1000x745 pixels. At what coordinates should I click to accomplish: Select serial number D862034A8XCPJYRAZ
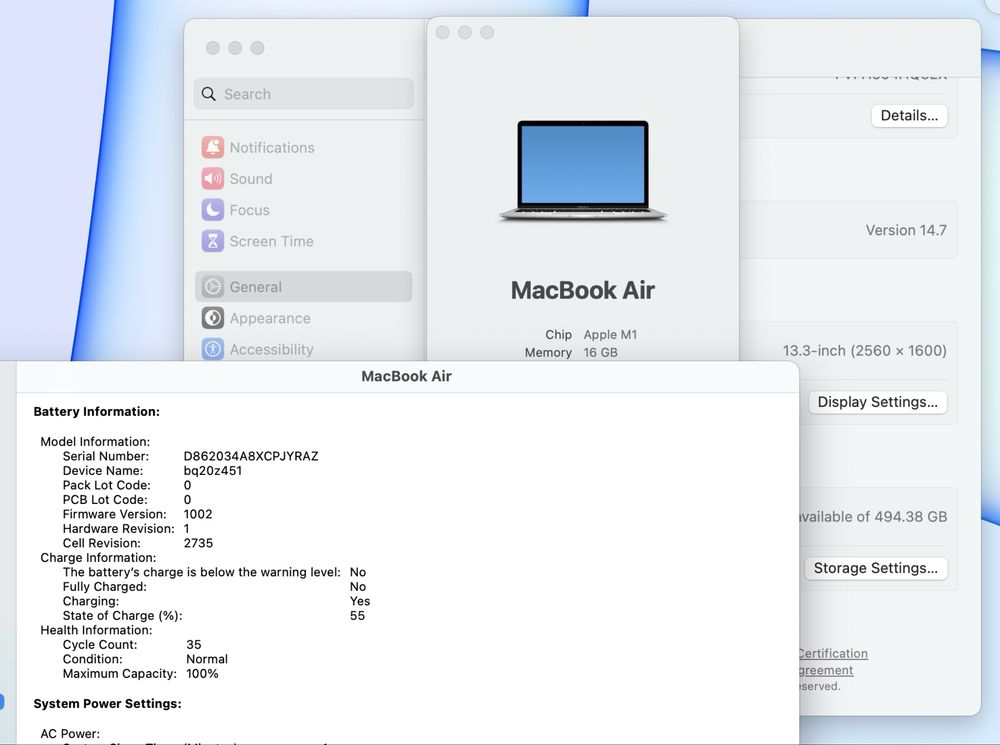click(x=251, y=456)
